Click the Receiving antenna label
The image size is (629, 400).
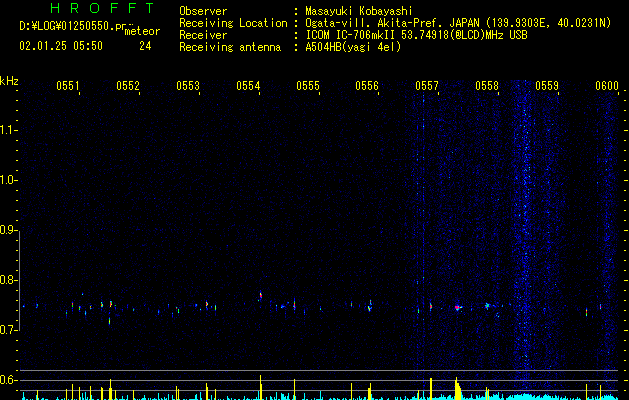230,47
